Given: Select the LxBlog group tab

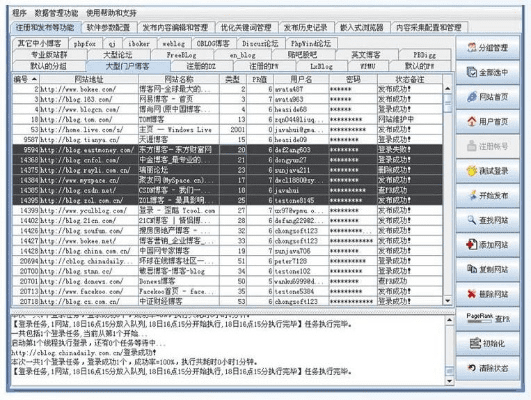Looking at the screenshot, I should (321, 66).
